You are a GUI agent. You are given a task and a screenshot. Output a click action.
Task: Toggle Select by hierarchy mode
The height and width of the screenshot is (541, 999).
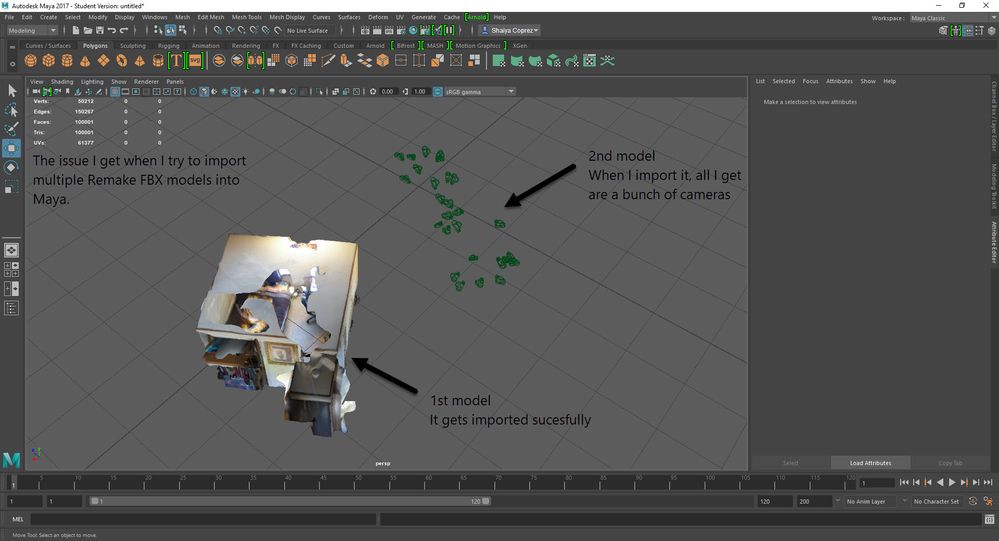[x=159, y=30]
